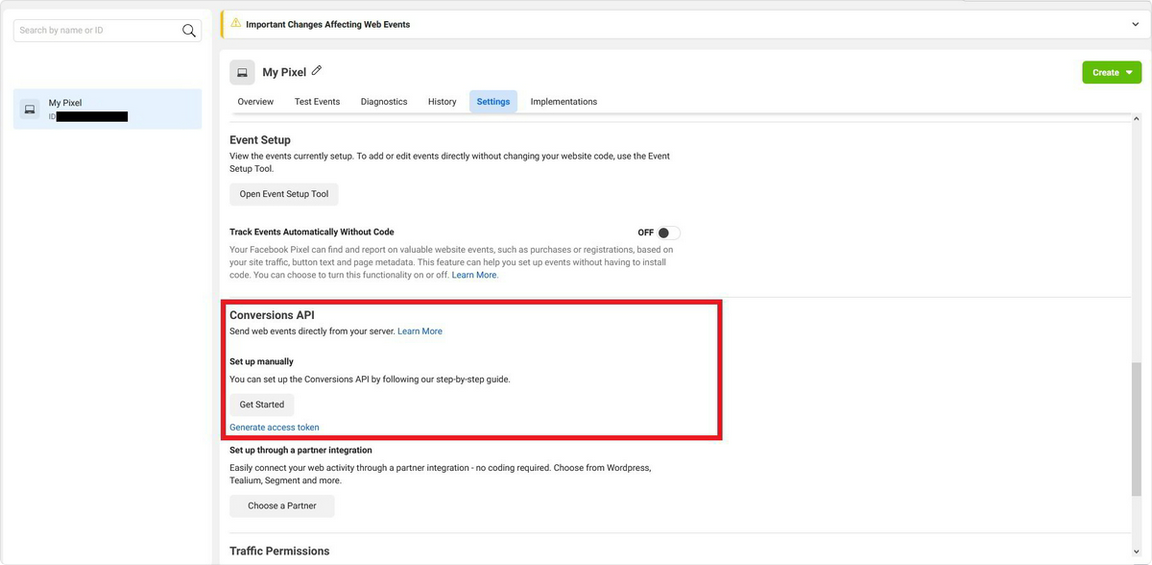1152x565 pixels.
Task: Click Open Event Setup Tool button
Action: click(x=284, y=194)
